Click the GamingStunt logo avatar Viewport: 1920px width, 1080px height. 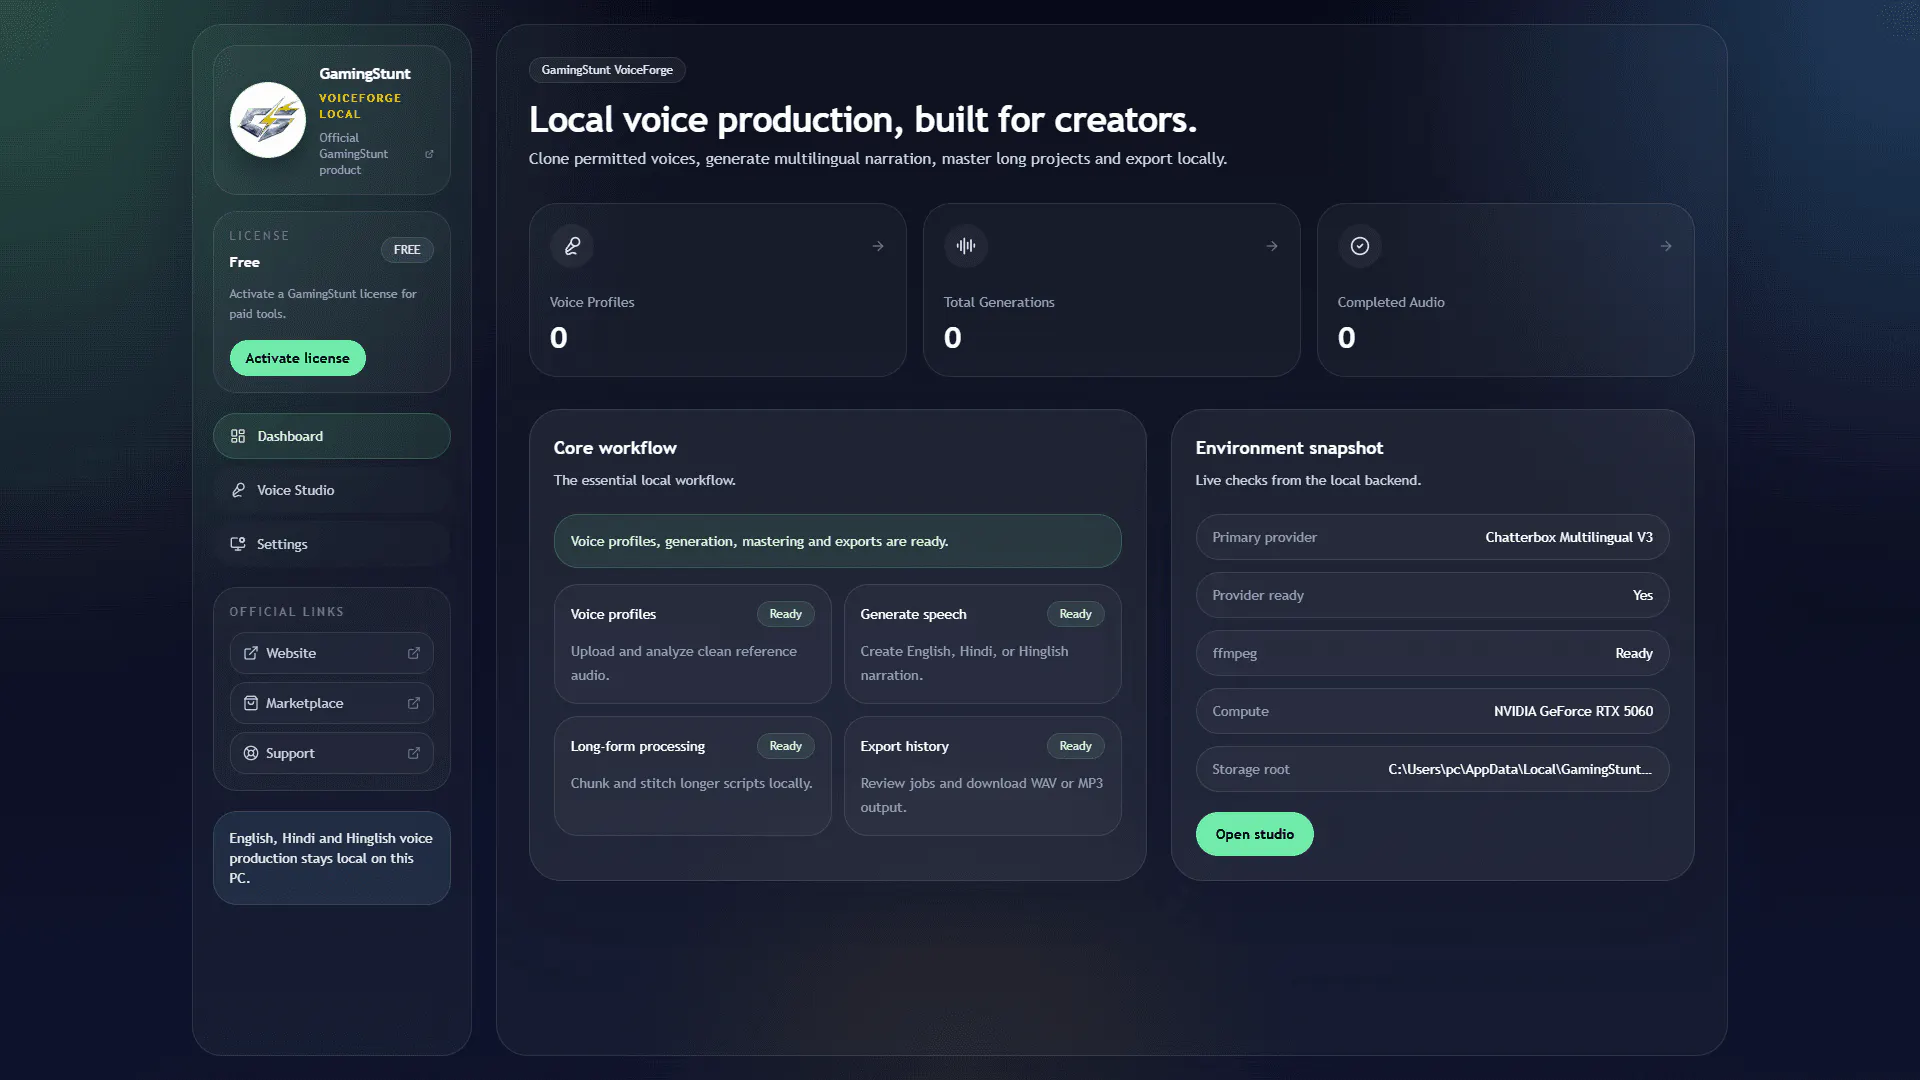267,120
